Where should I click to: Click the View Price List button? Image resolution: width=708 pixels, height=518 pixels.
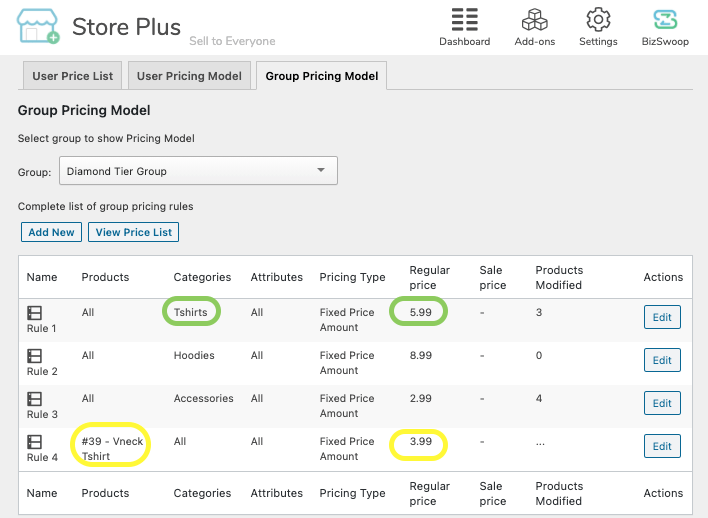pyautogui.click(x=134, y=232)
